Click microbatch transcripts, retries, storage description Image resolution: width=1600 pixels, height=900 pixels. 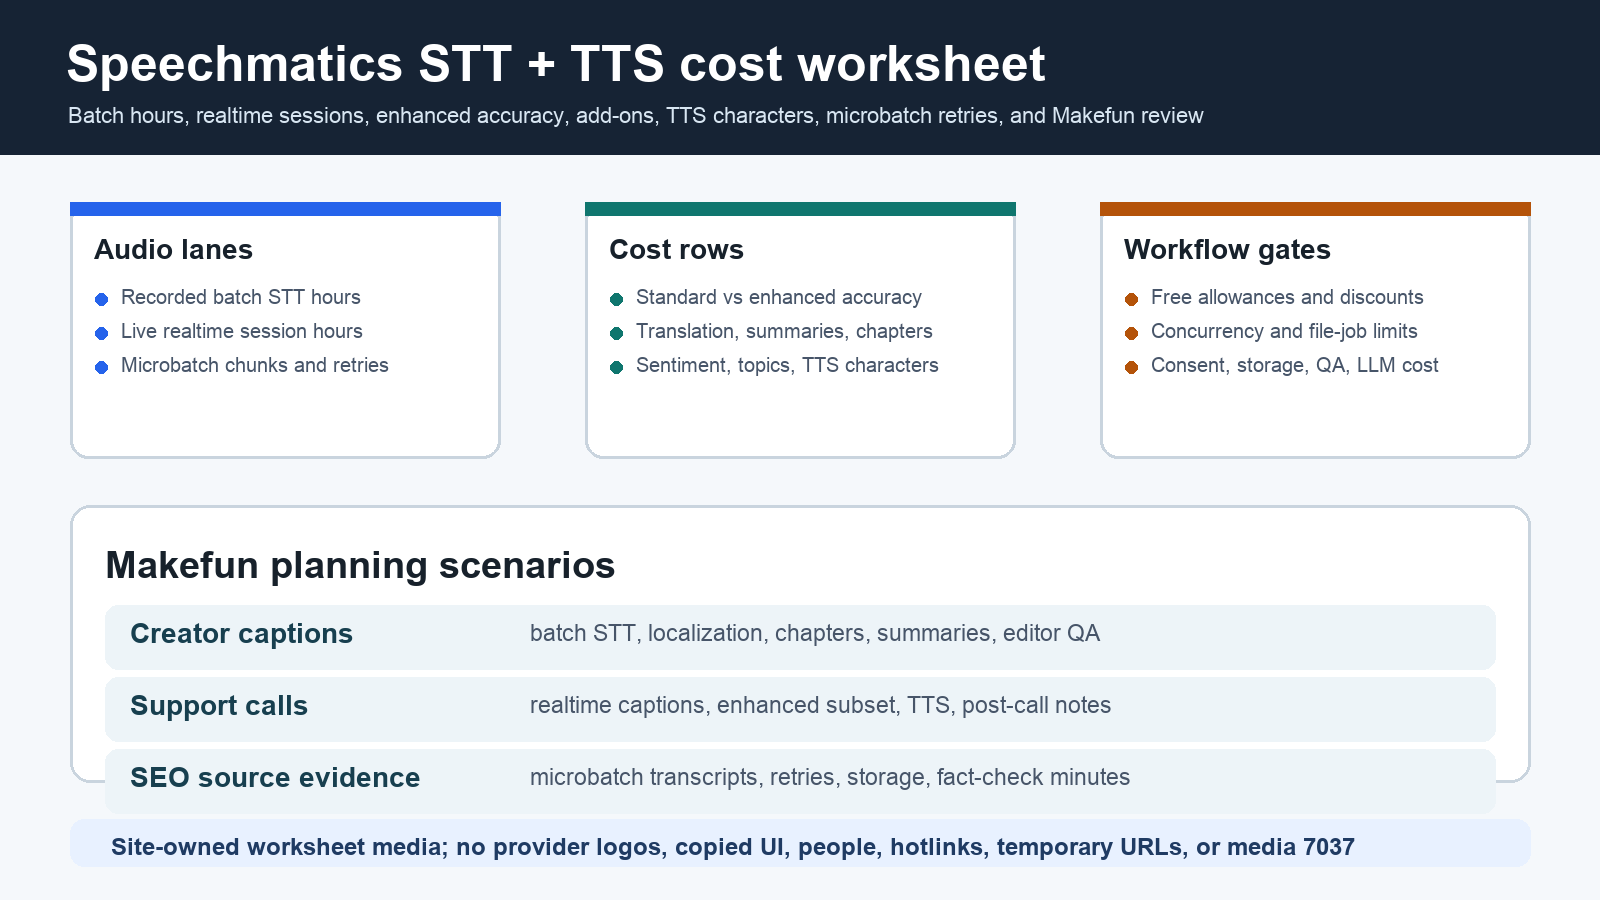click(x=830, y=777)
